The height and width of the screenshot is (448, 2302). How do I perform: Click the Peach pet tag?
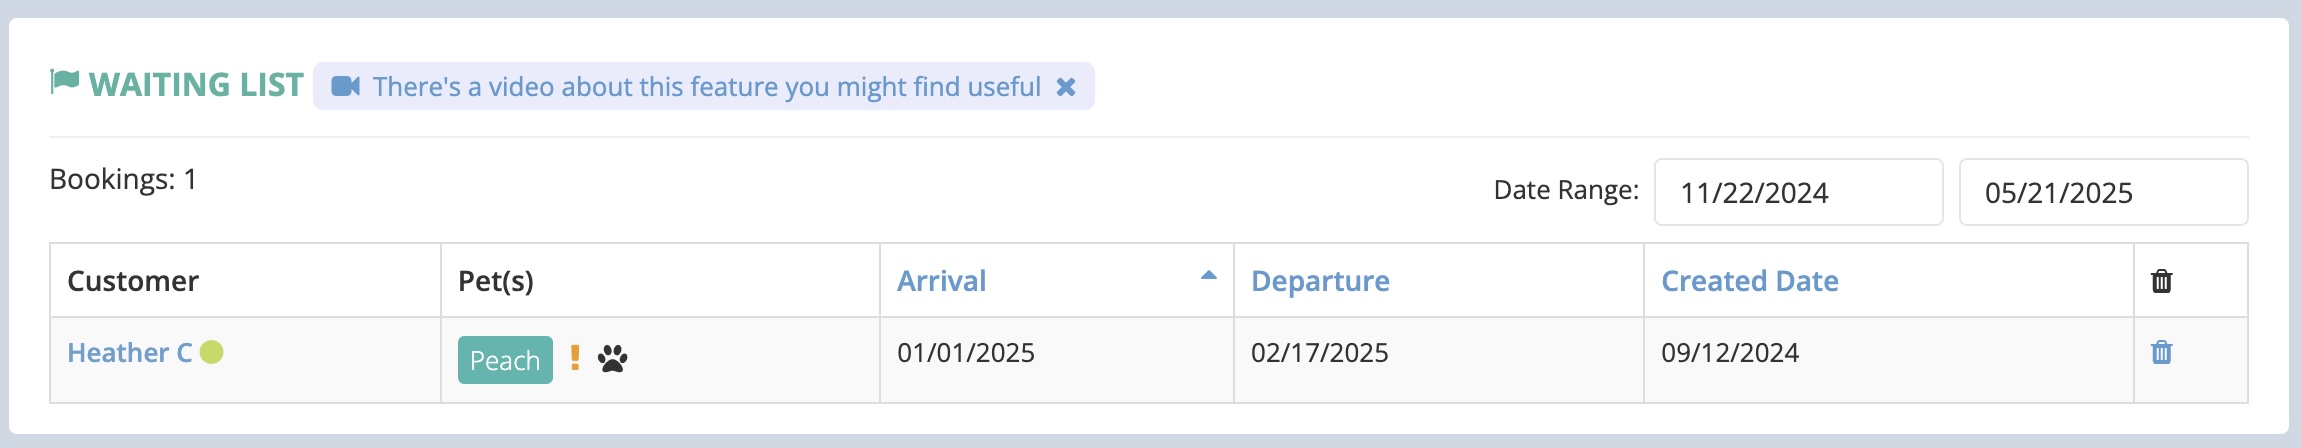(505, 360)
